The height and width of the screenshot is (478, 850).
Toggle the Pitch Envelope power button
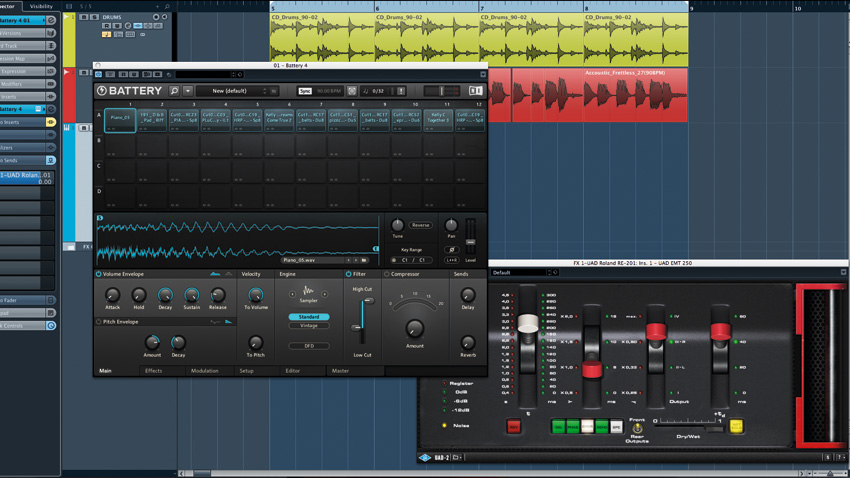coord(99,322)
